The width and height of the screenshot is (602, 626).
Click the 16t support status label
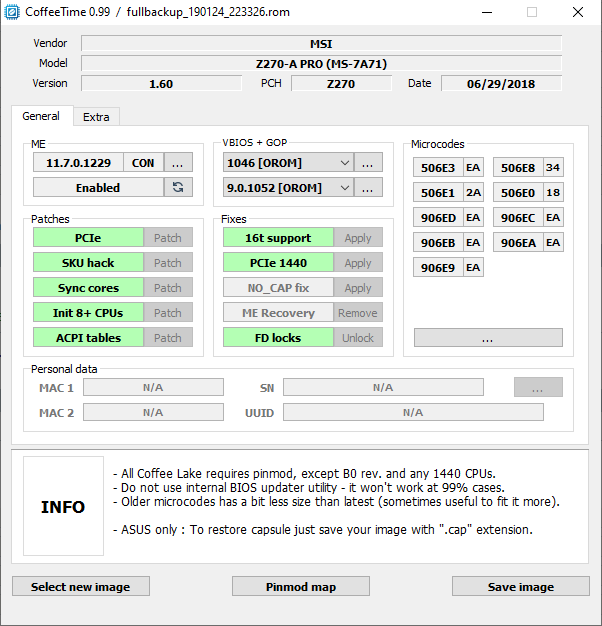(278, 238)
